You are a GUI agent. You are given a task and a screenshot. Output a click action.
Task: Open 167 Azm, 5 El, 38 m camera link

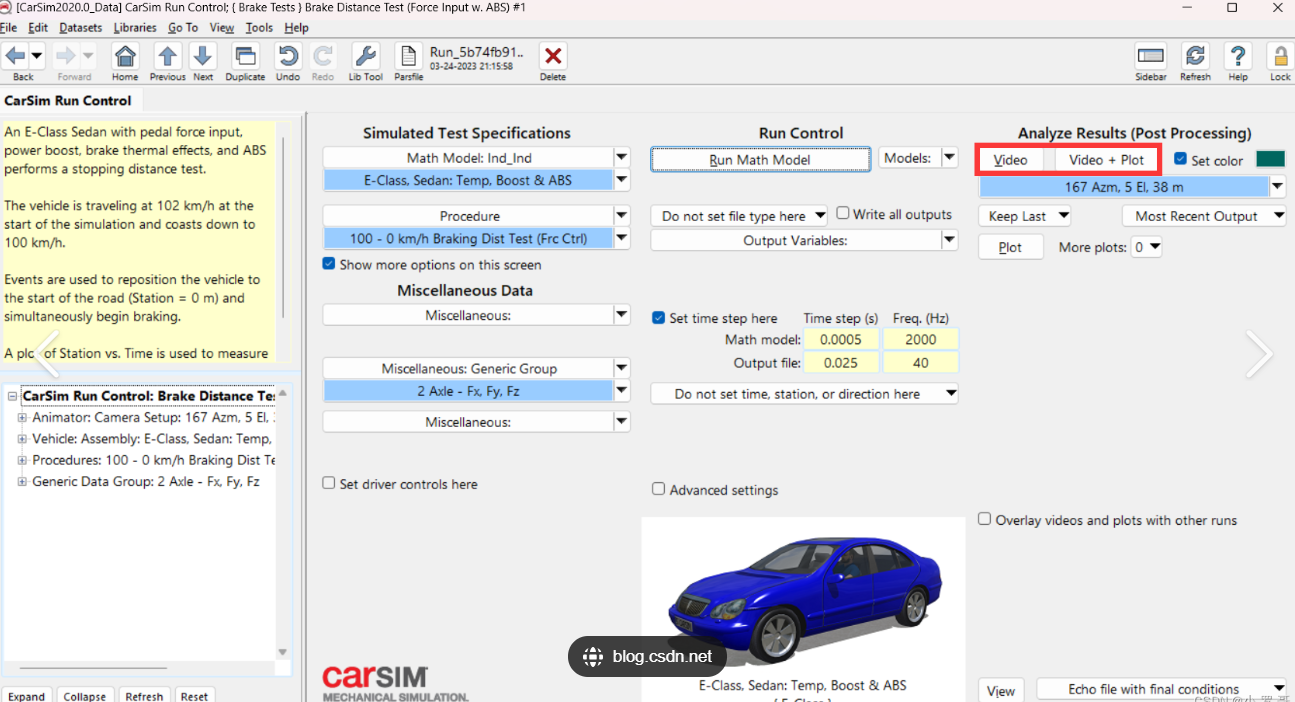point(1124,187)
